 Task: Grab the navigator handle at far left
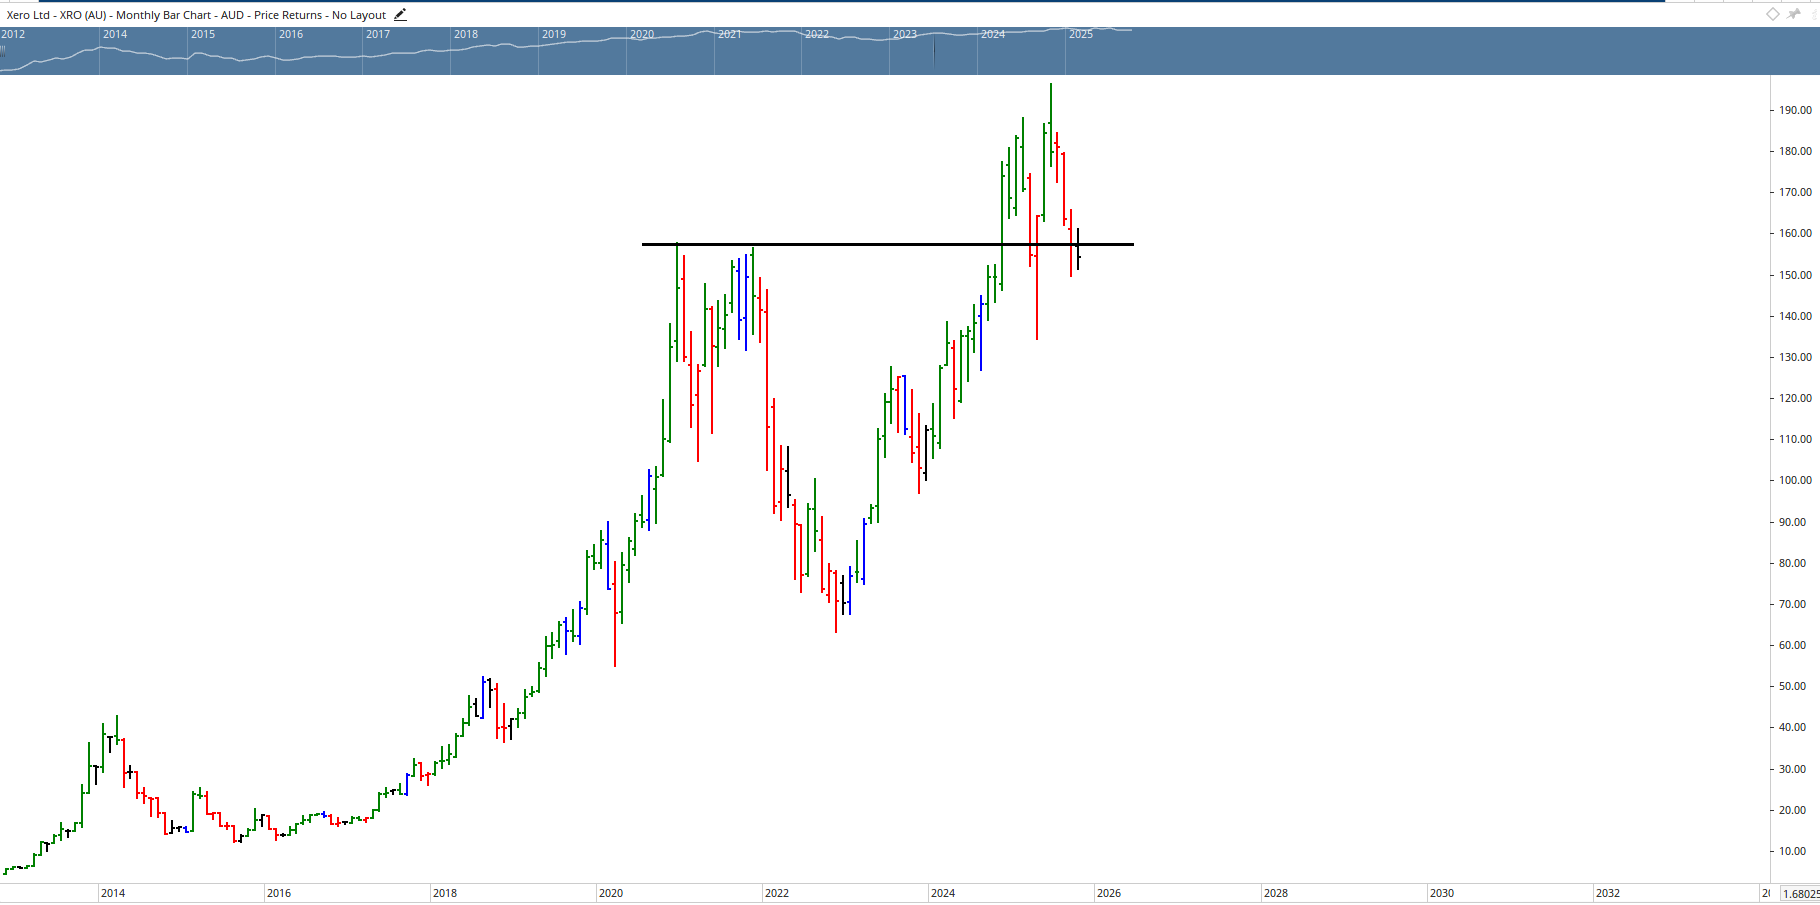point(3,50)
